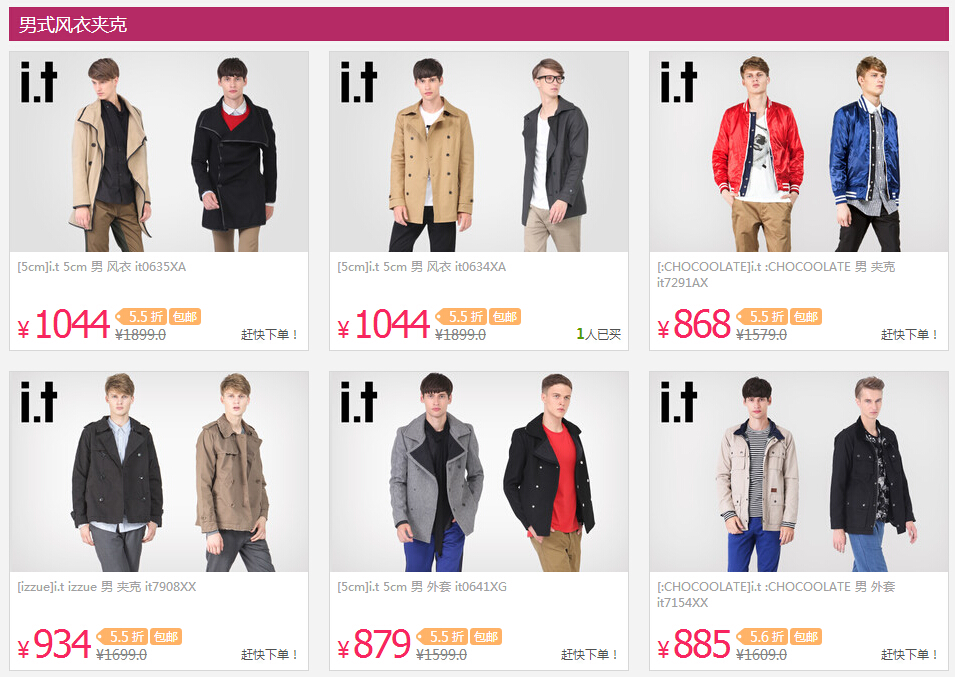
Task: Click the i.t logo on the gray coat image
Action: coord(359,402)
